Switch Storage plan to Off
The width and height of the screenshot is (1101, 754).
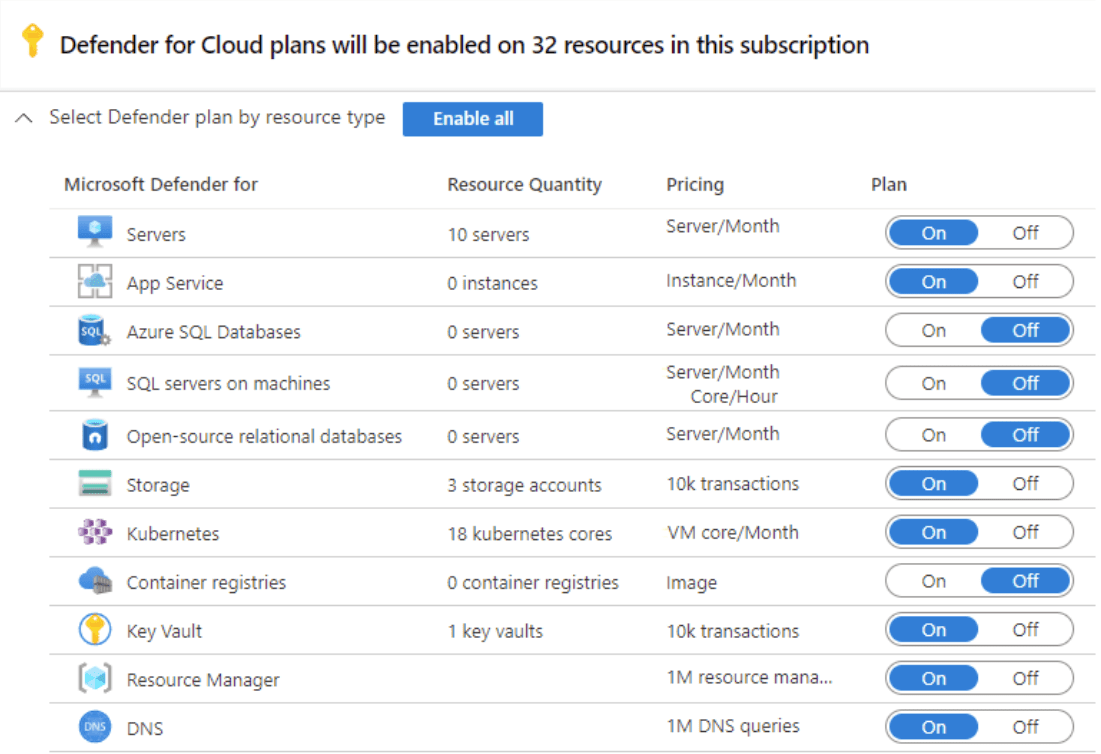(1025, 484)
